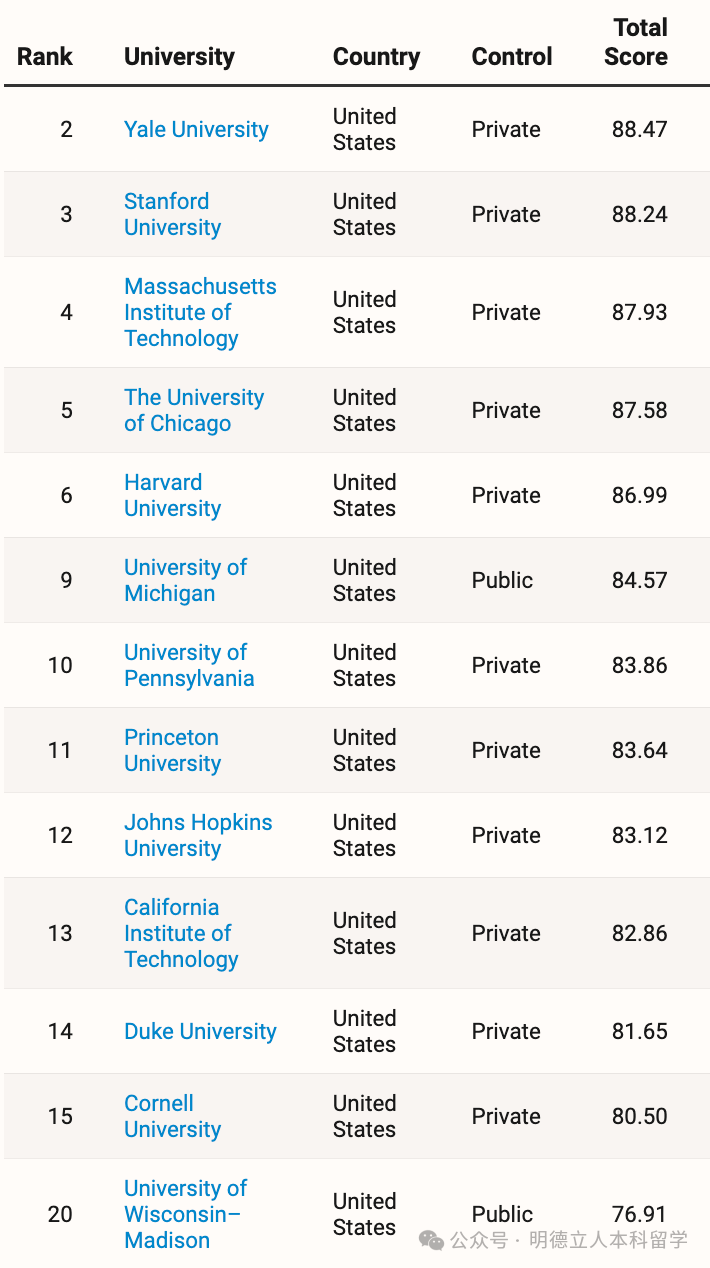
Task: Visit the University of Wisconsin–Madison link
Action: (x=185, y=1214)
